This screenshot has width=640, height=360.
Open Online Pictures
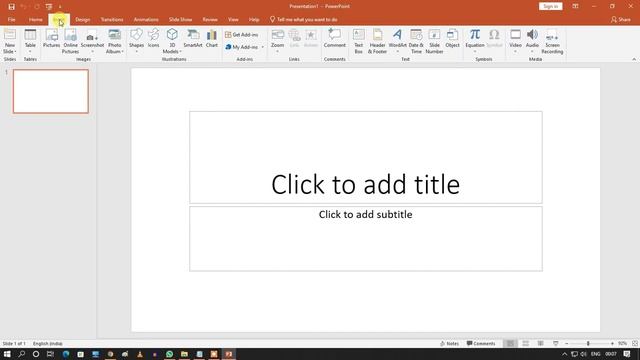[x=70, y=41]
